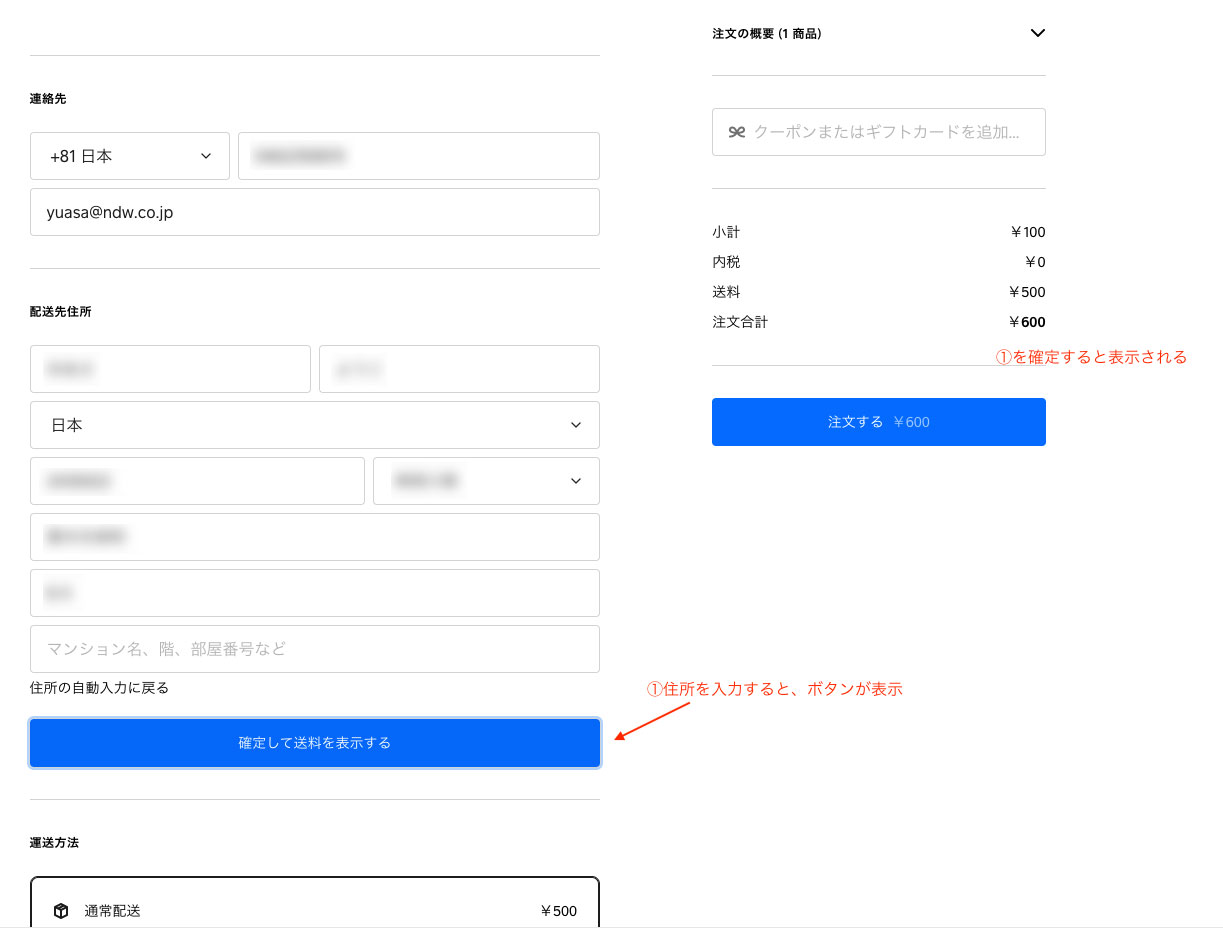The width and height of the screenshot is (1223, 928).
Task: Click the blurred field above マンション名 input
Action: click(x=314, y=593)
